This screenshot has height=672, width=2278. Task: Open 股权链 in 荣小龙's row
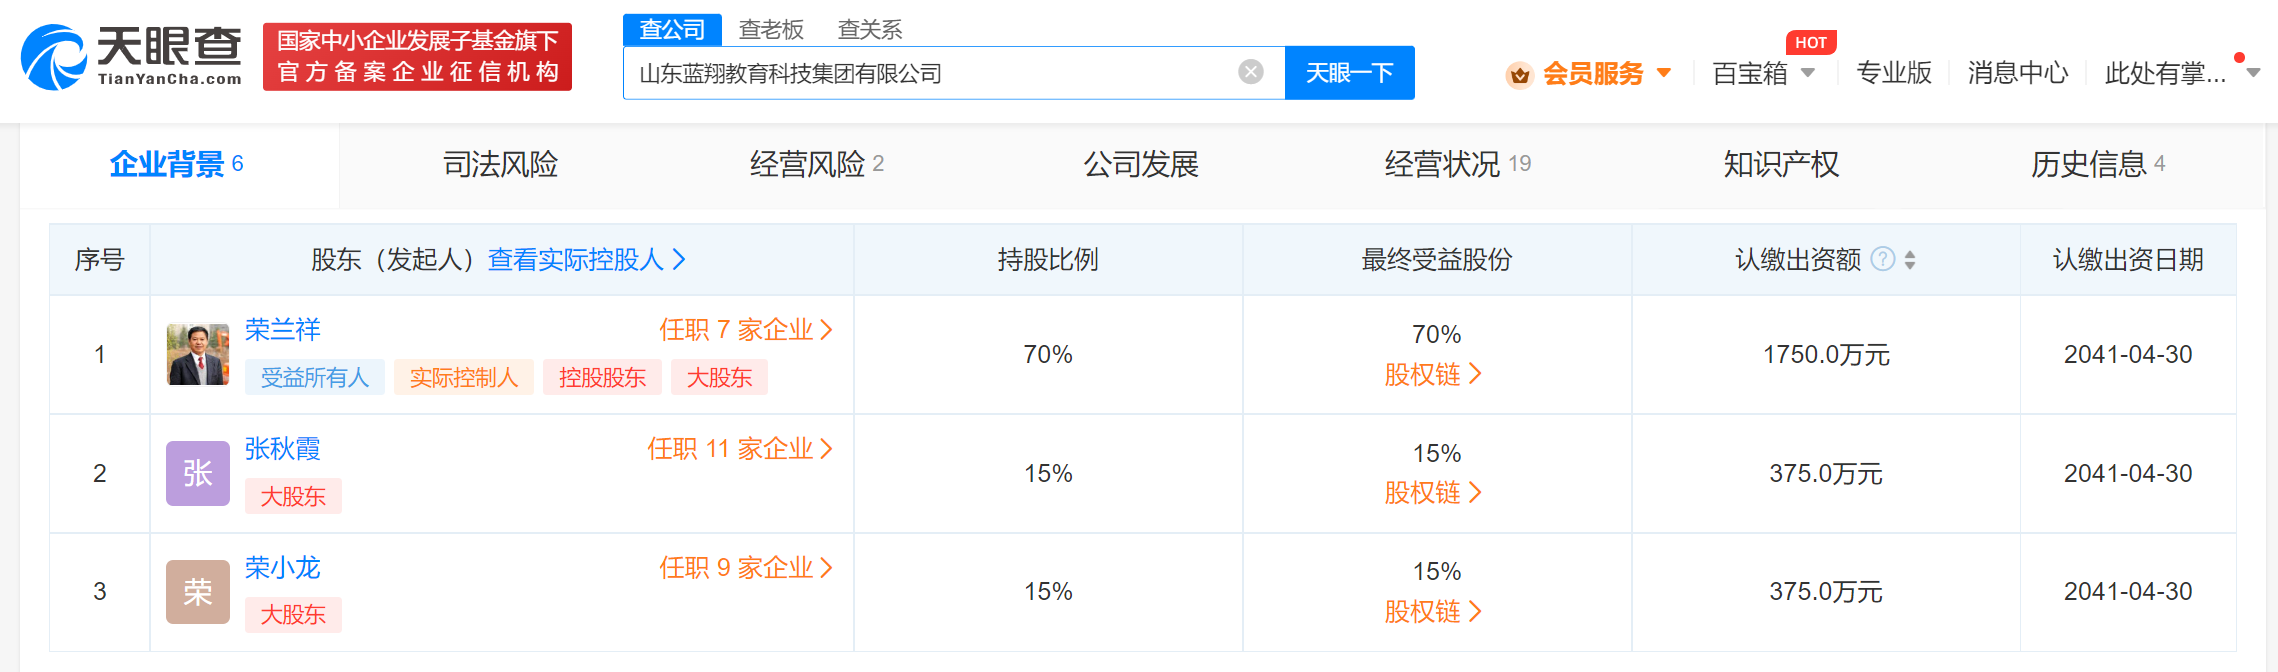(x=1433, y=612)
